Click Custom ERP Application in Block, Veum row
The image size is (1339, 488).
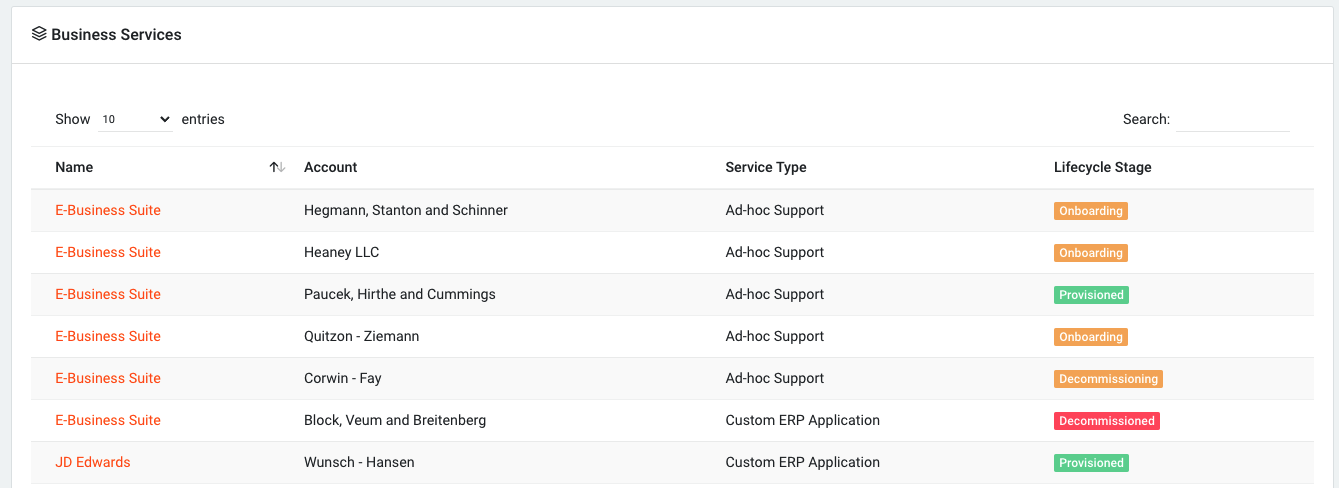click(x=803, y=420)
